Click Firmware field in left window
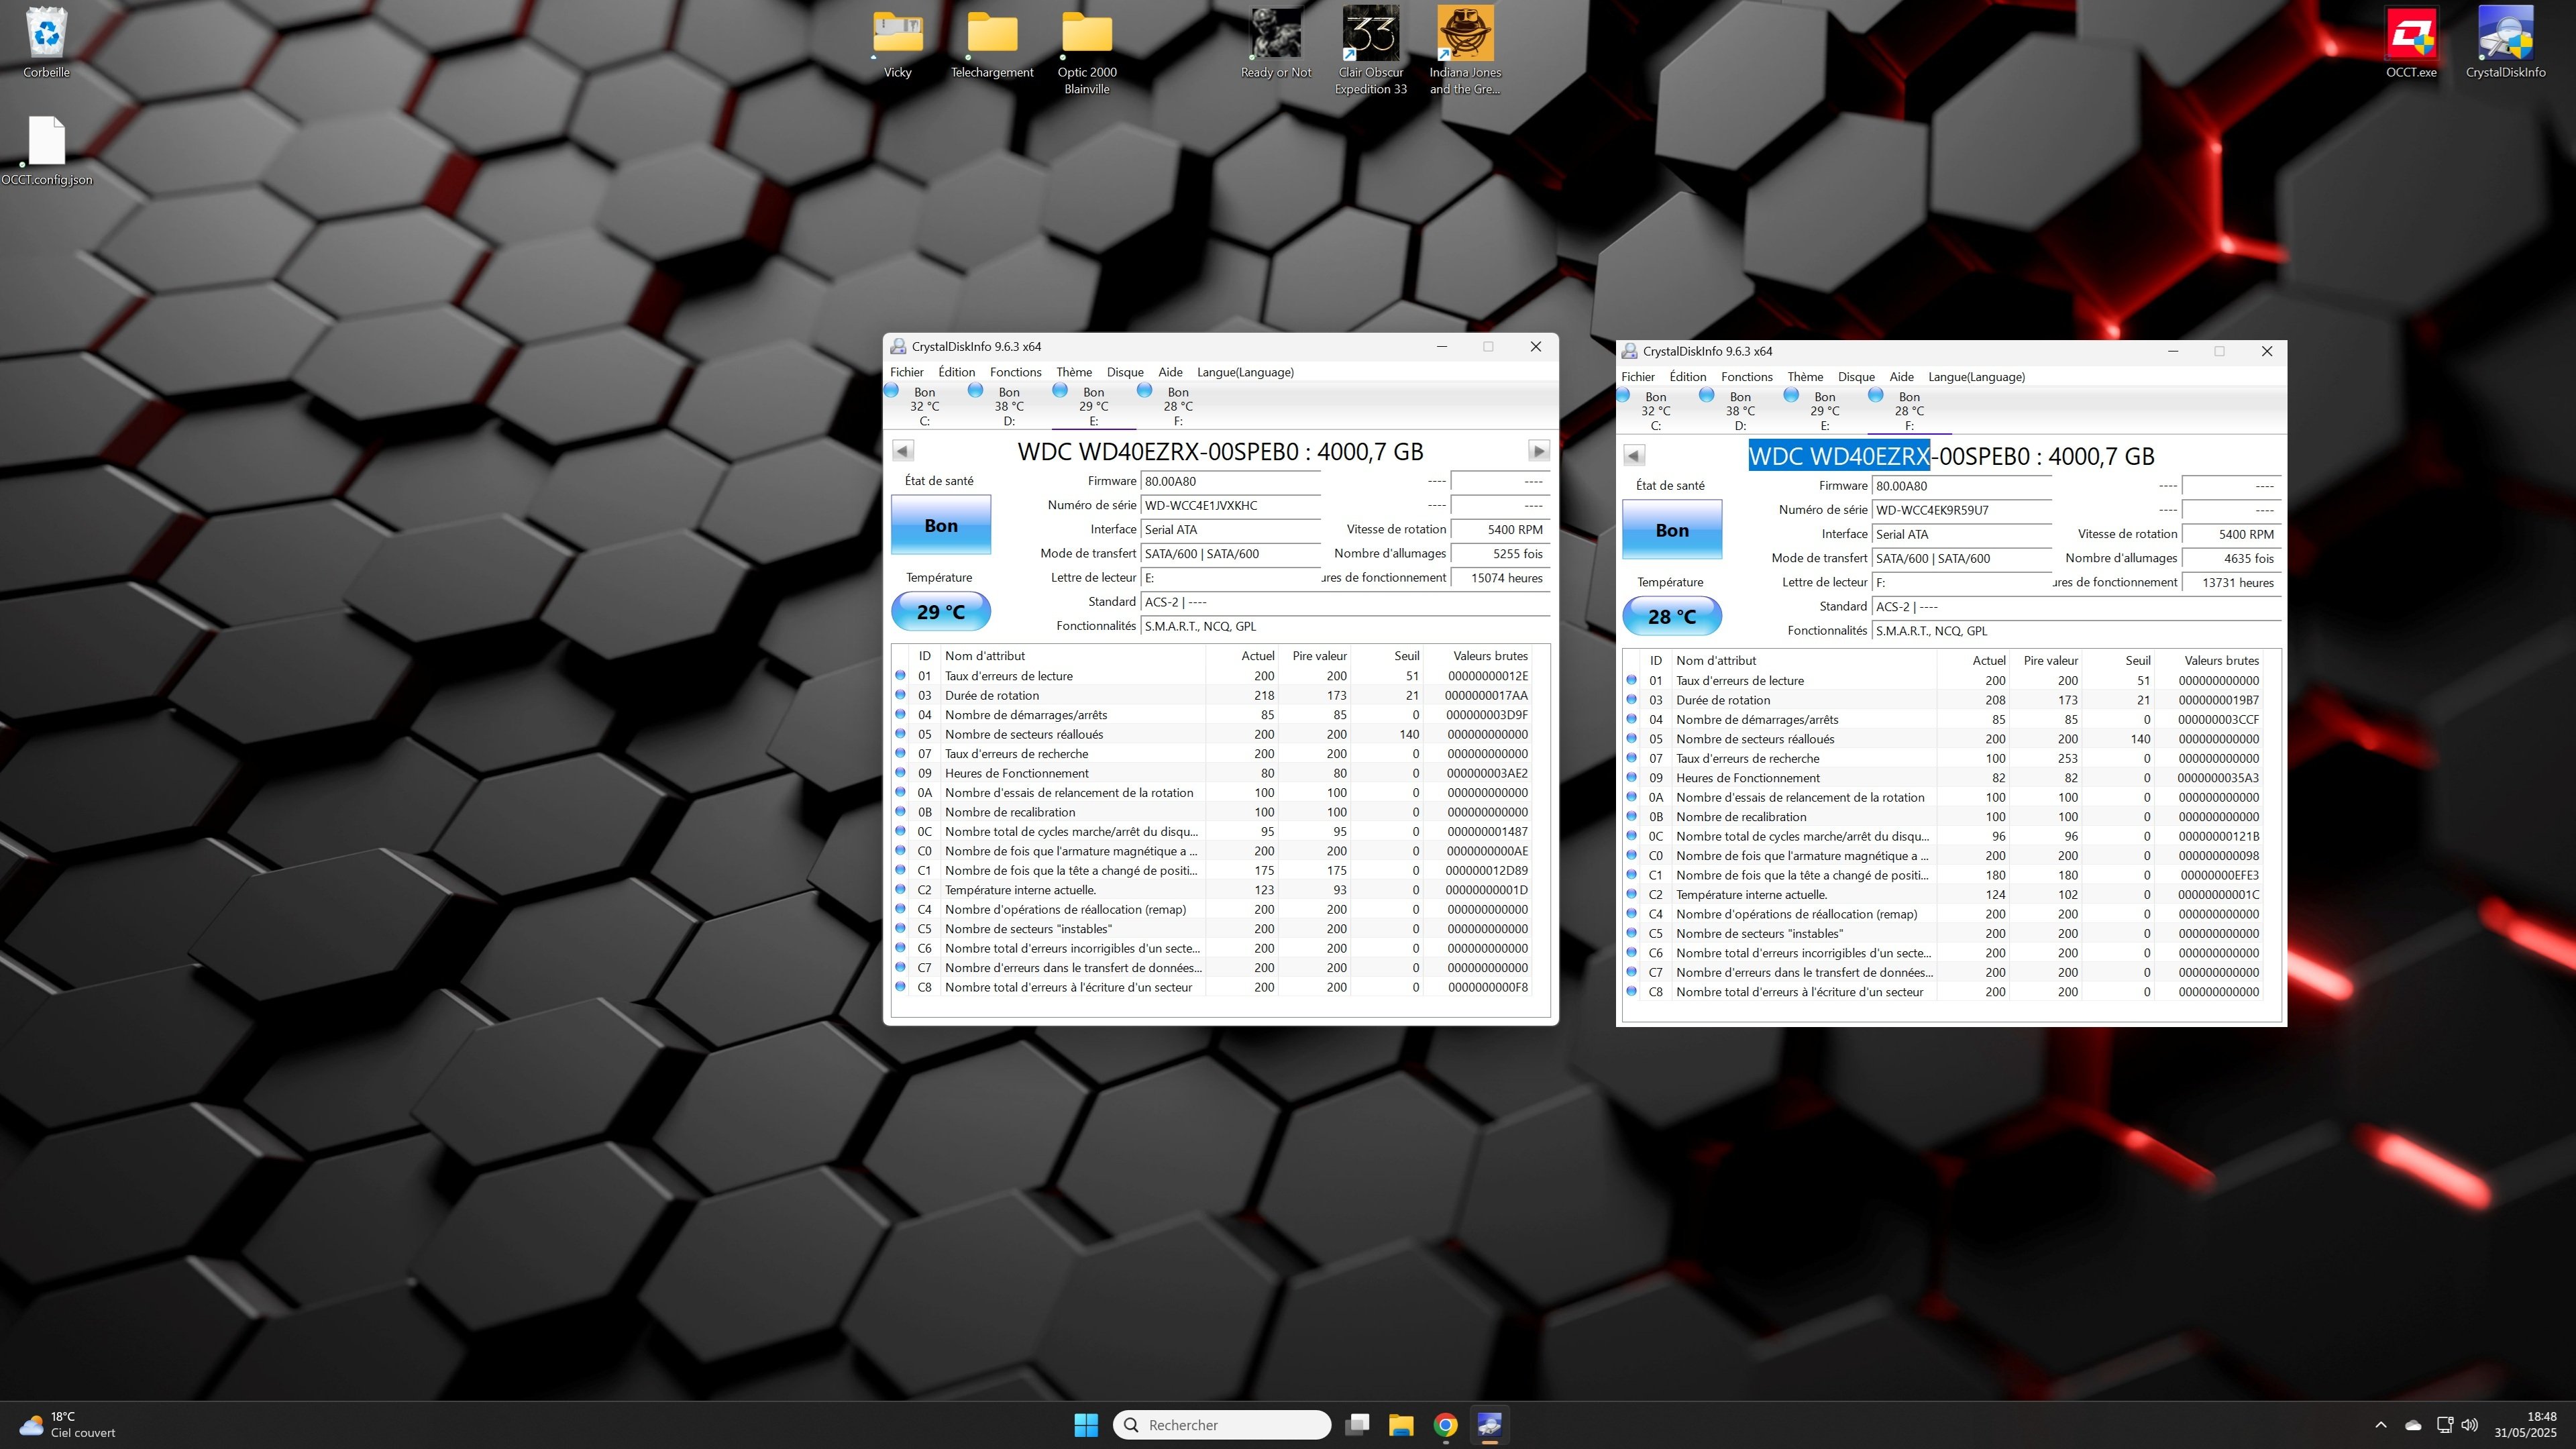The image size is (2576, 1449). (1230, 481)
